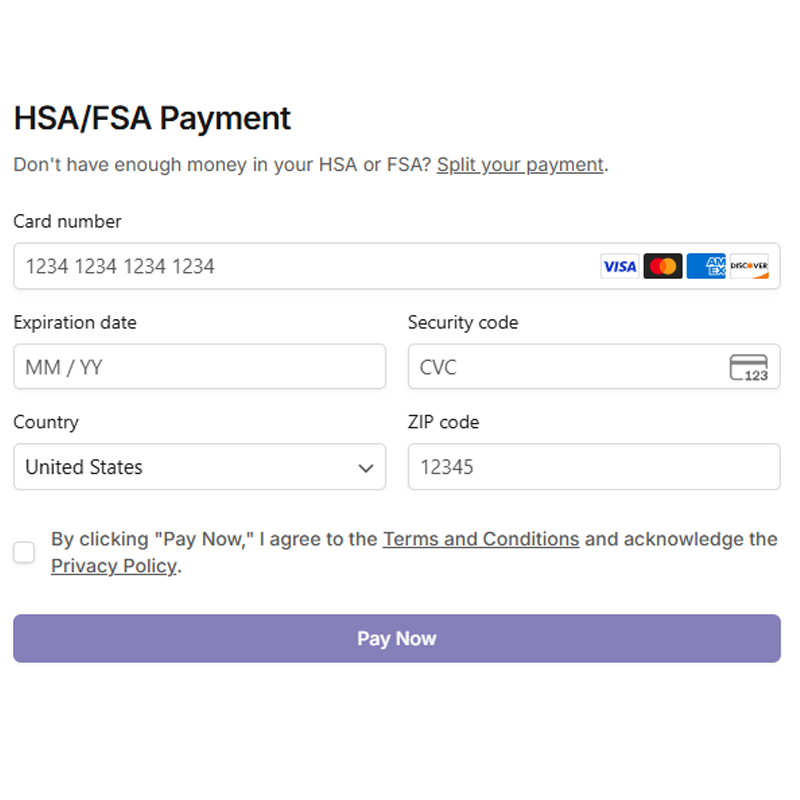Click the "Card number" field label
The image size is (800, 800).
(x=67, y=221)
